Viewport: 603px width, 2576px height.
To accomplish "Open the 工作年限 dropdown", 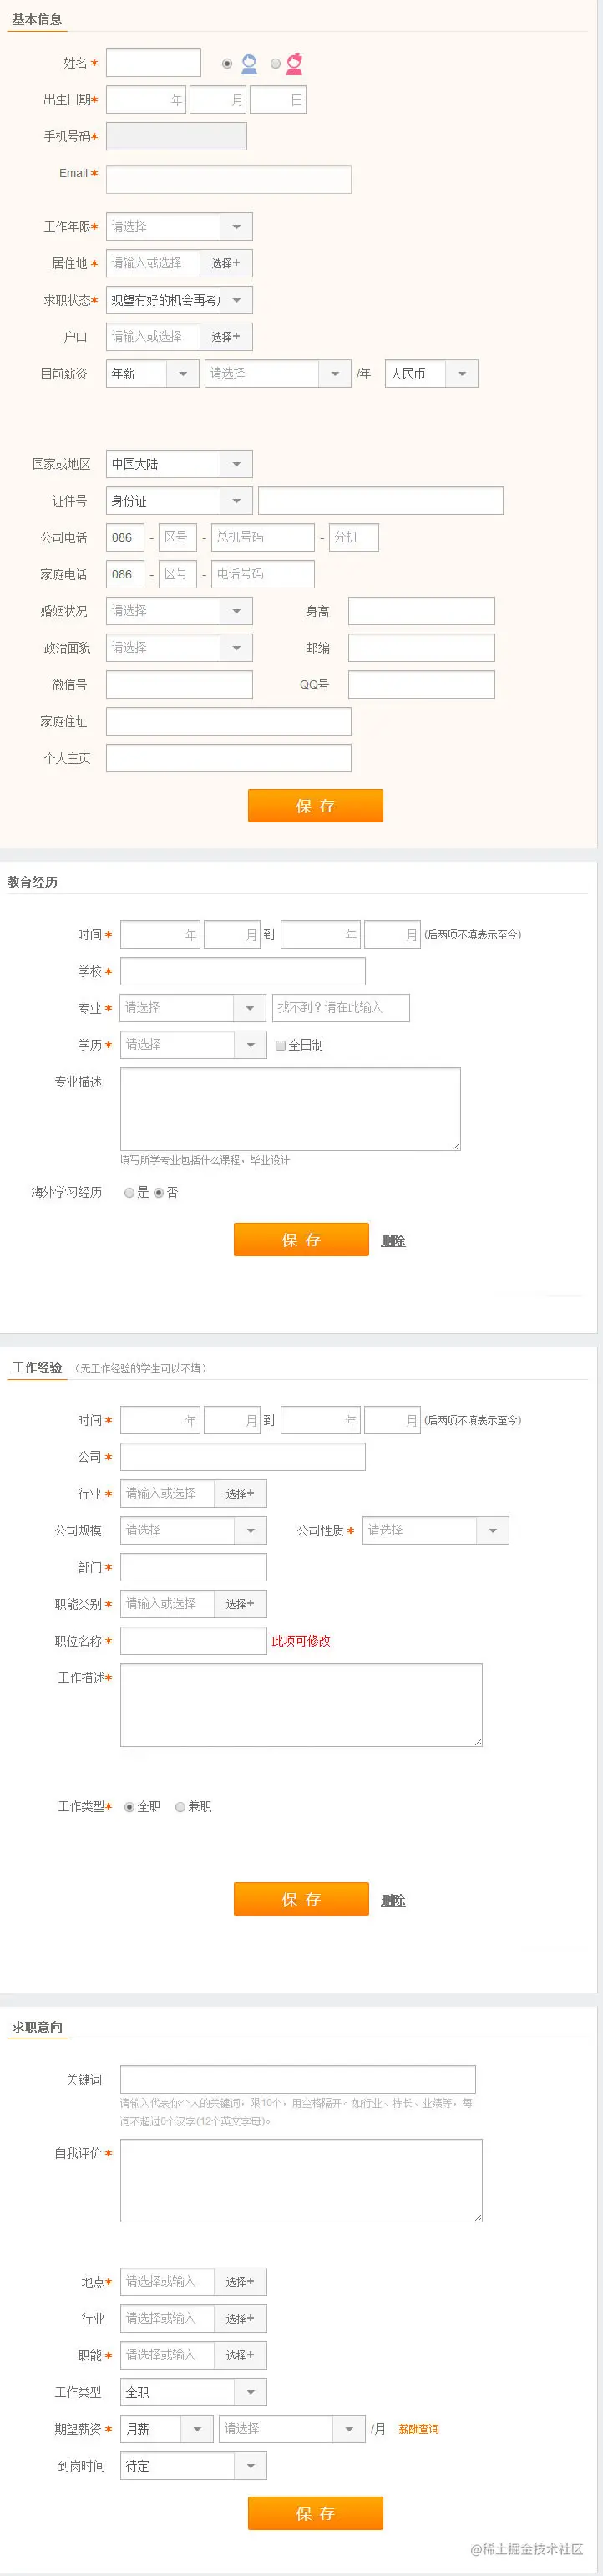I will pos(236,226).
